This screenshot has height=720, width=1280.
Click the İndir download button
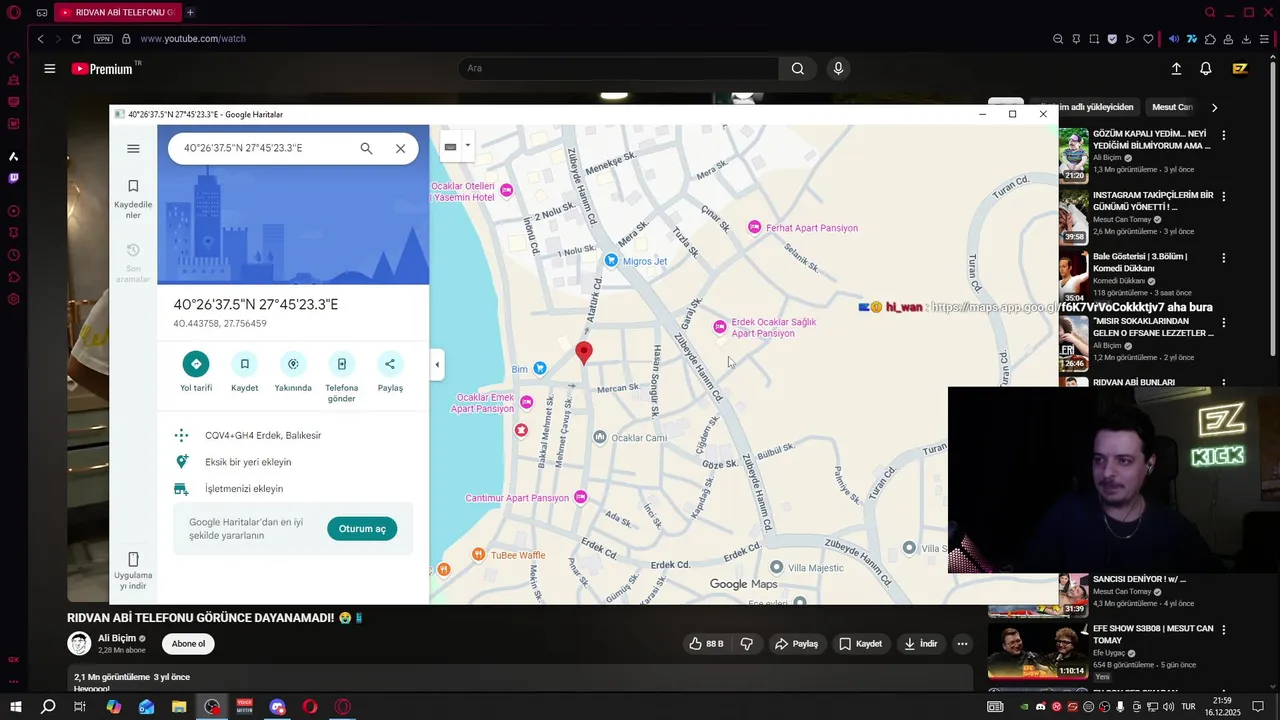921,644
